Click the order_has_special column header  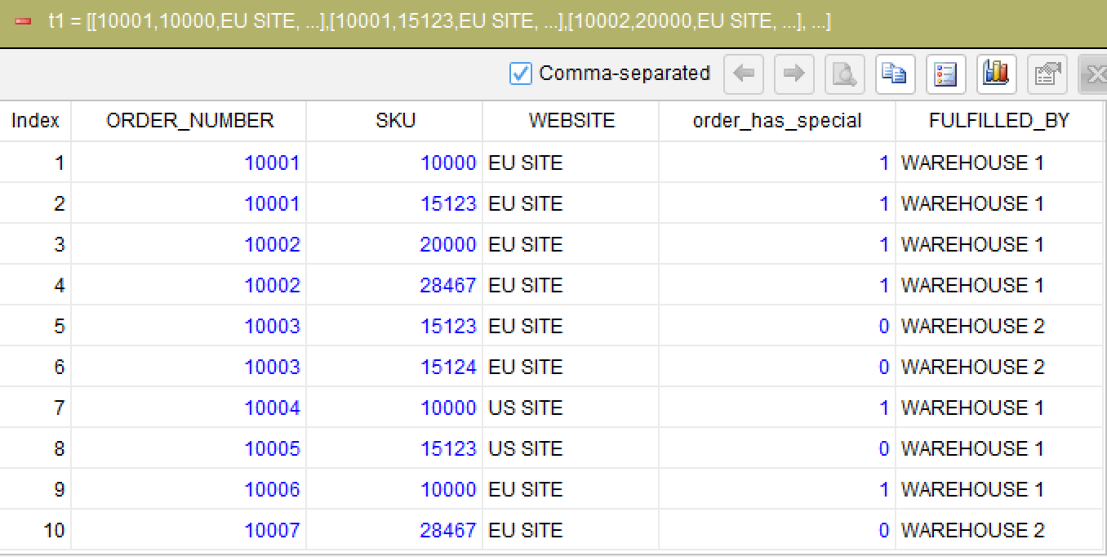[x=777, y=121]
